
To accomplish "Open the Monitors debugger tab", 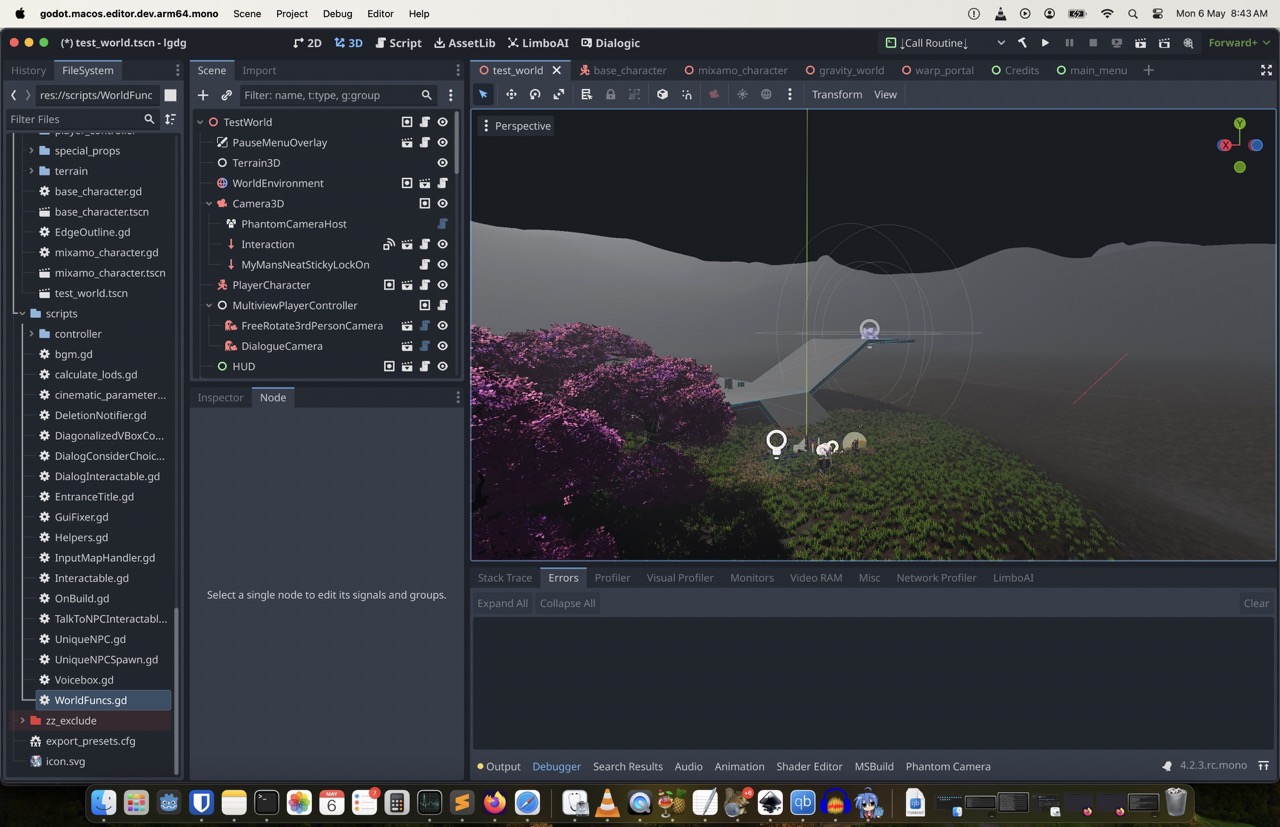I will tap(752, 577).
